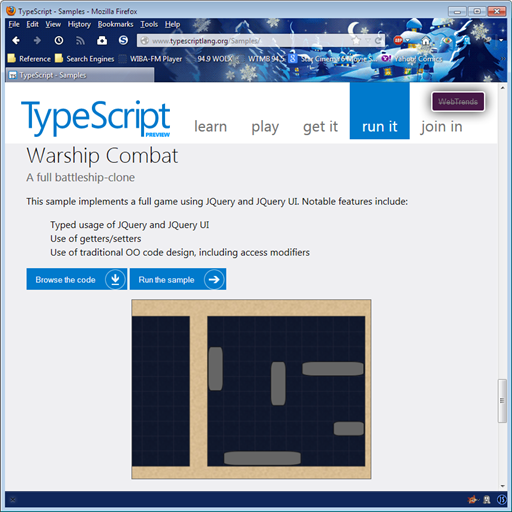Image resolution: width=512 pixels, height=512 pixels.
Task: Click the circled S toolbar icon
Action: tap(123, 41)
